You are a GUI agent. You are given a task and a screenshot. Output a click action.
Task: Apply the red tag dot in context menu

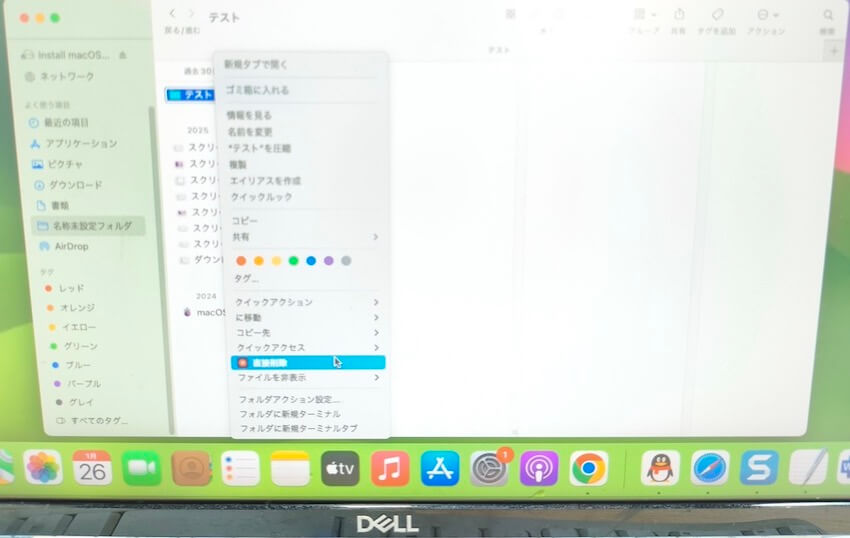[241, 261]
